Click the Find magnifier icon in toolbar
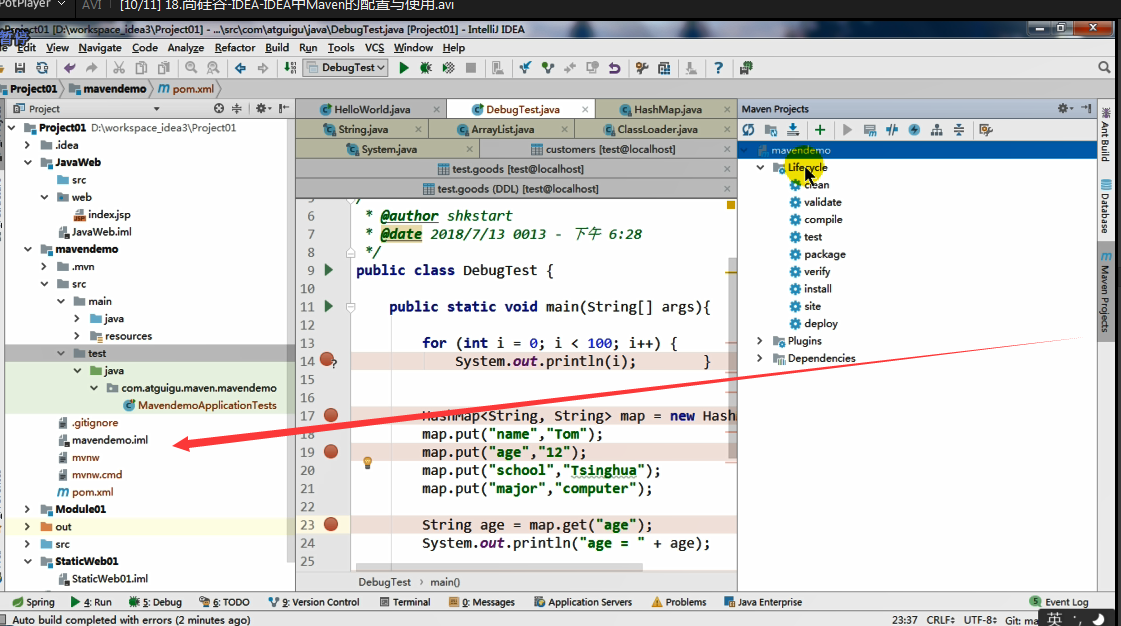 click(191, 68)
